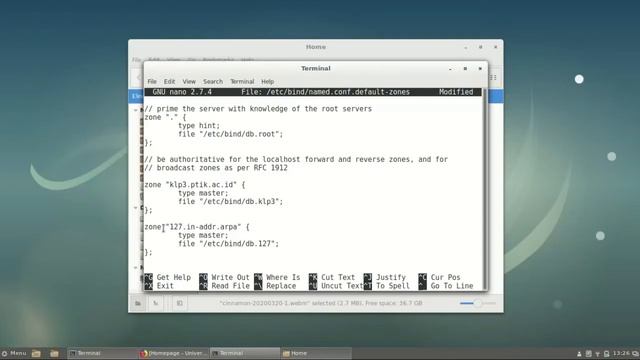
Task: Show treeview sidebar icon in Home window
Action: tap(156, 303)
